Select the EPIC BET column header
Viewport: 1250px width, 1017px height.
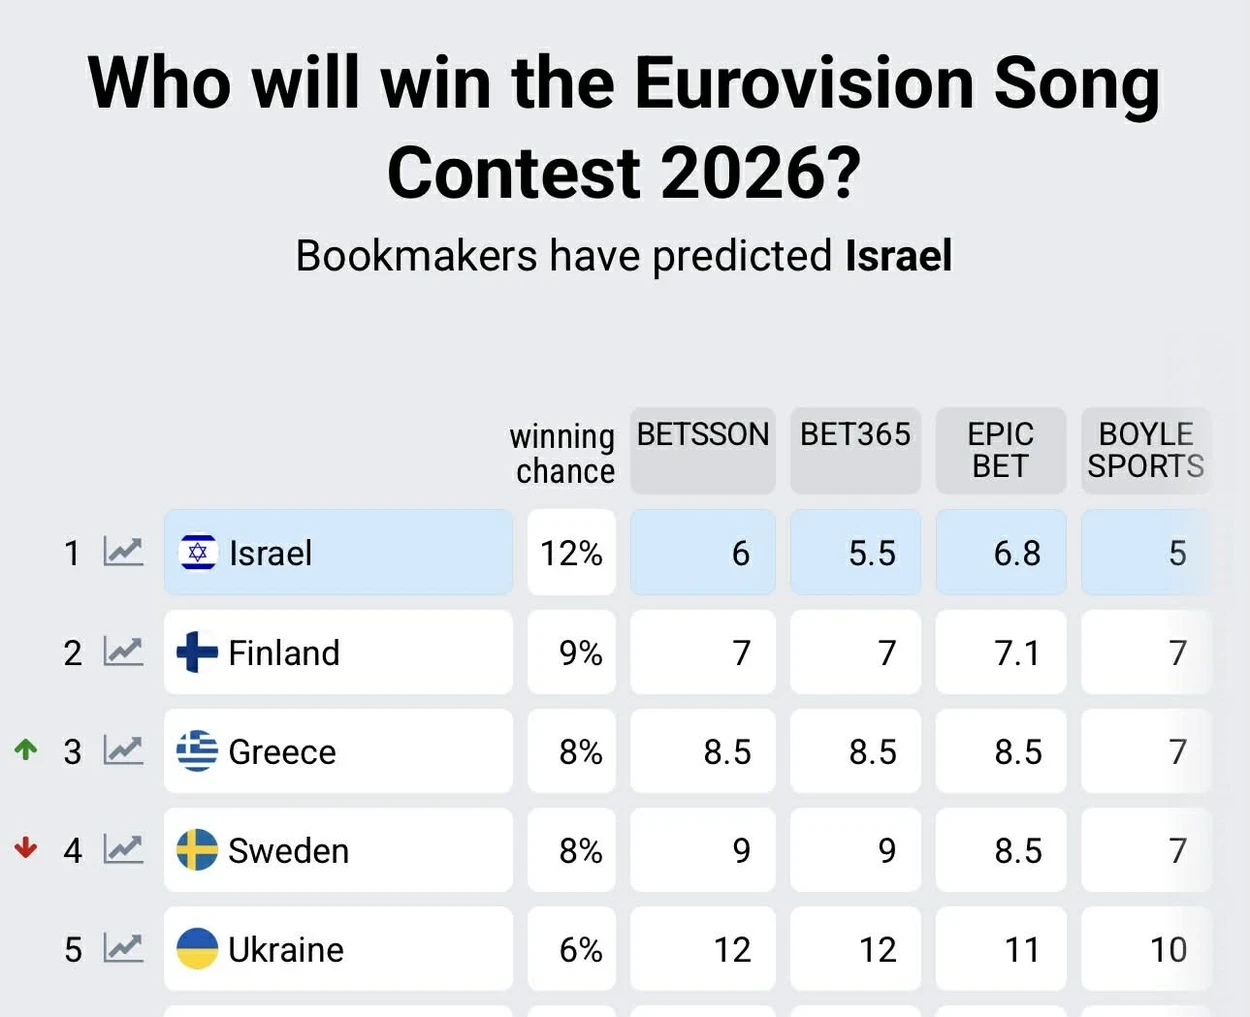pos(1000,450)
